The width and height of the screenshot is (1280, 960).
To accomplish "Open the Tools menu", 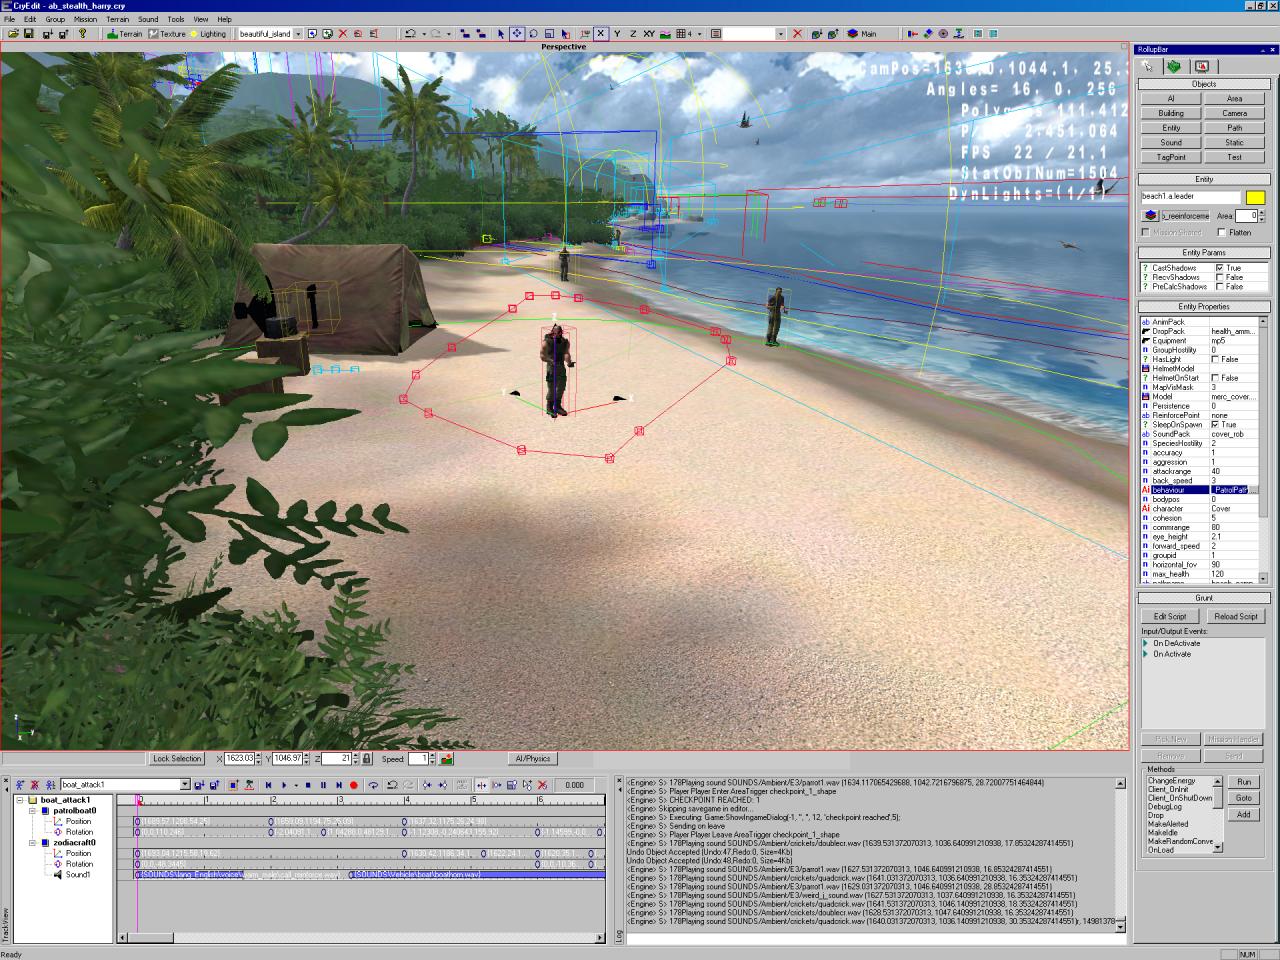I will pos(176,19).
